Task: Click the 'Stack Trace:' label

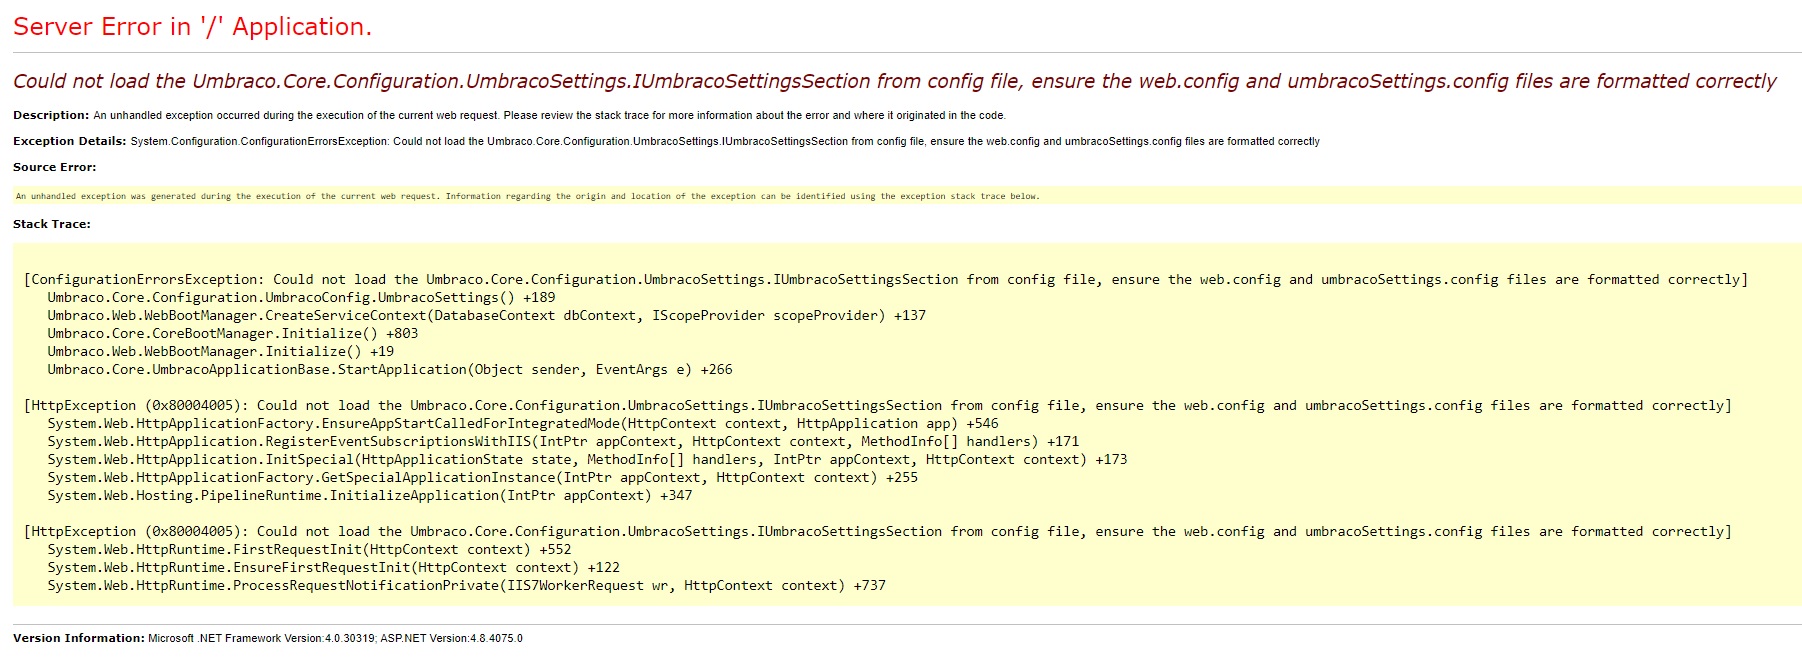Action: [x=52, y=224]
